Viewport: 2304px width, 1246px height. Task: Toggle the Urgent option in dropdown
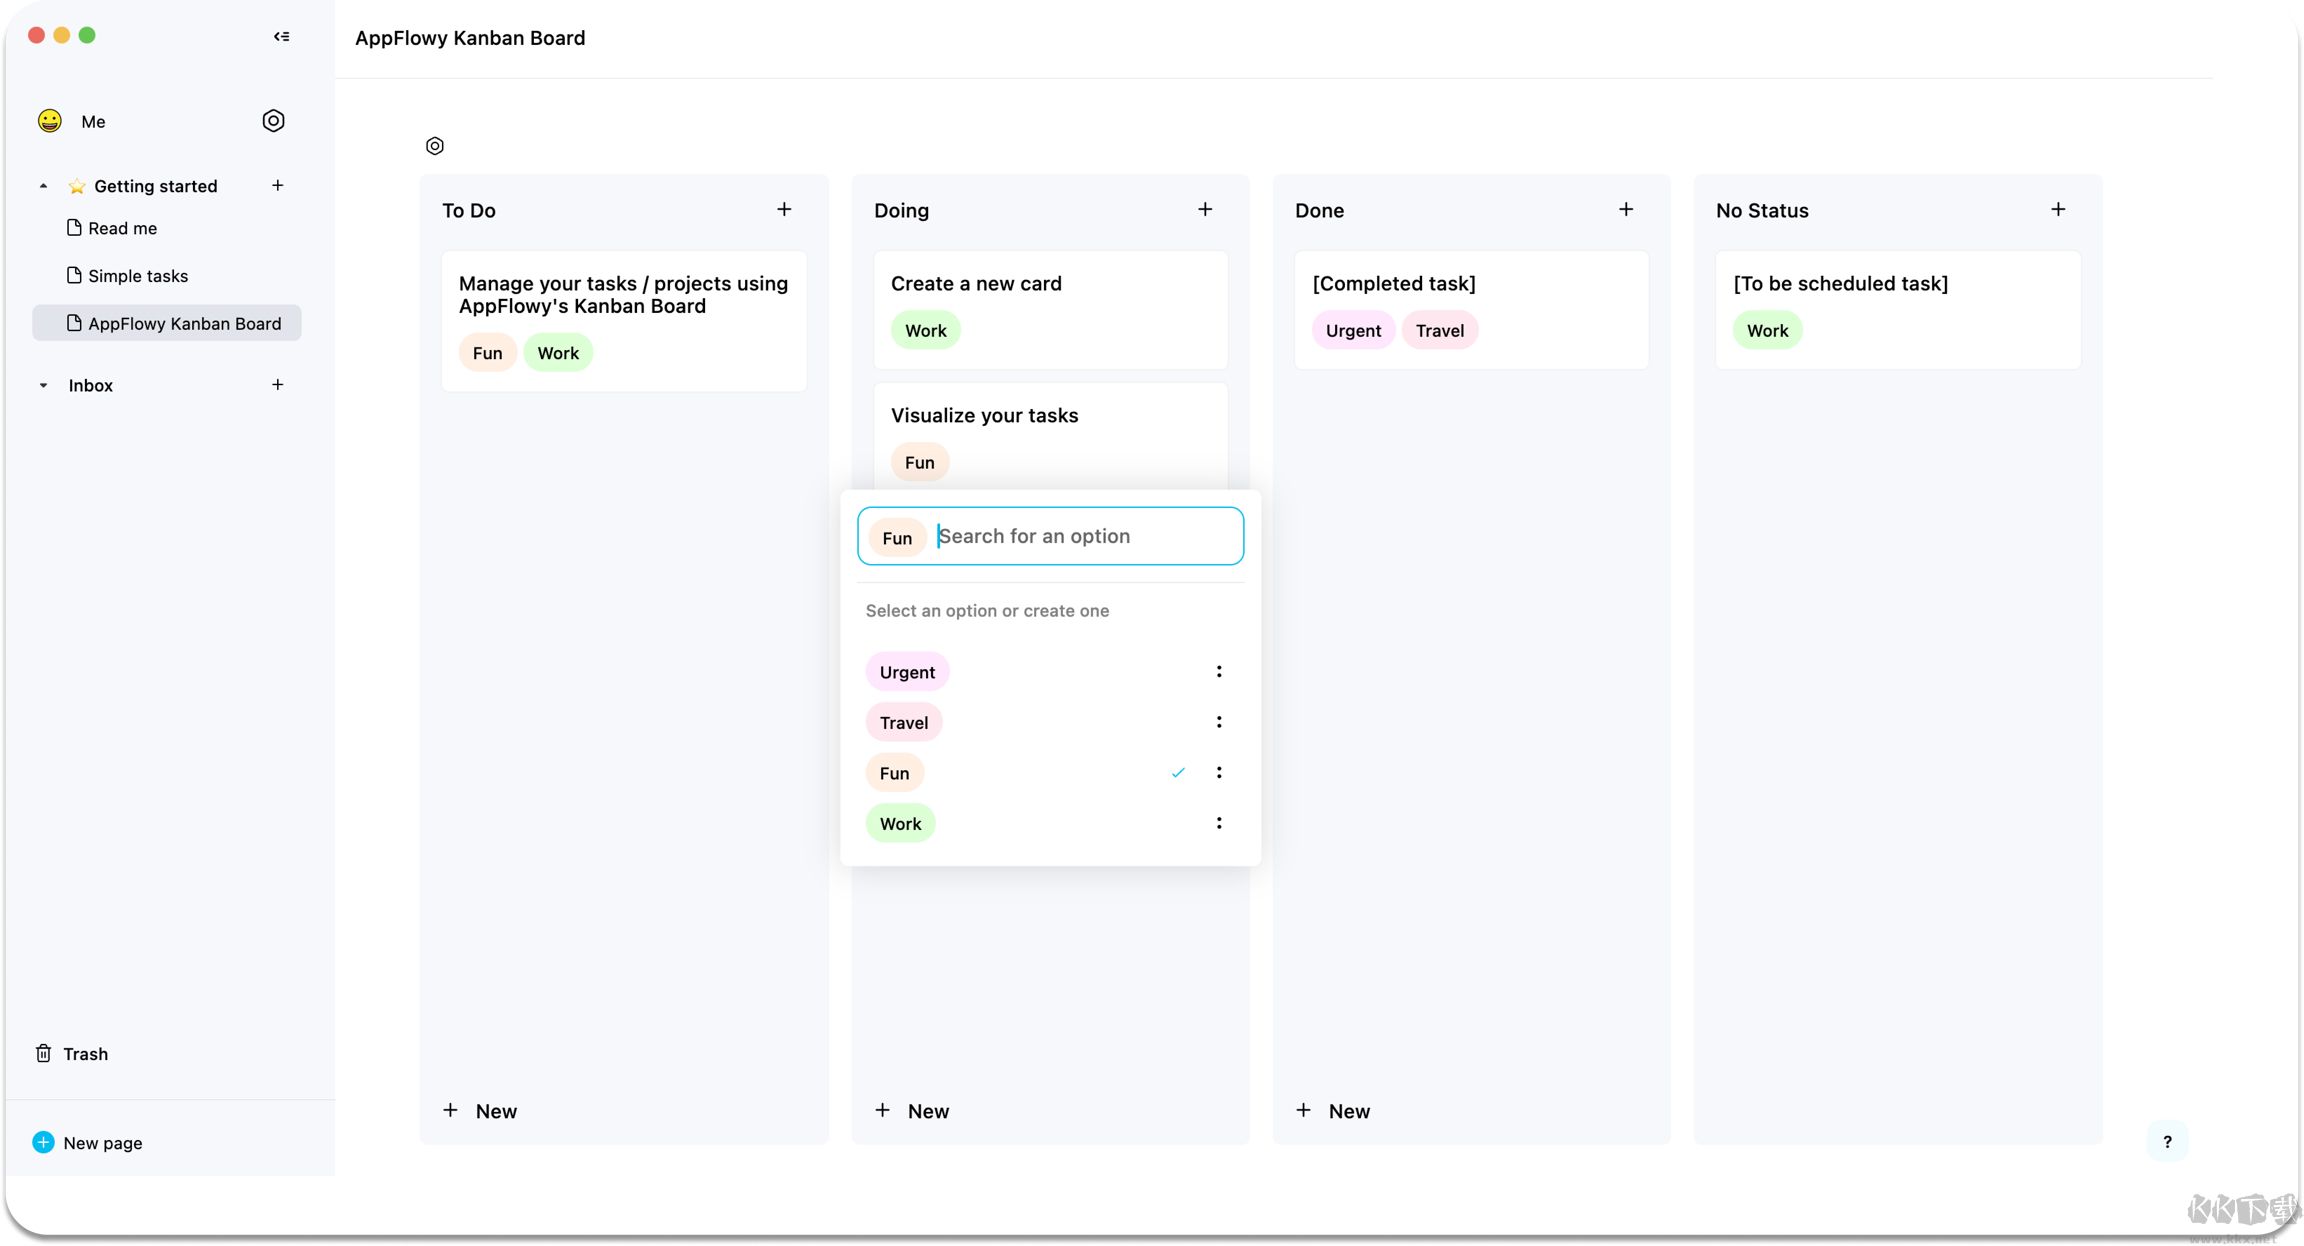pos(907,672)
